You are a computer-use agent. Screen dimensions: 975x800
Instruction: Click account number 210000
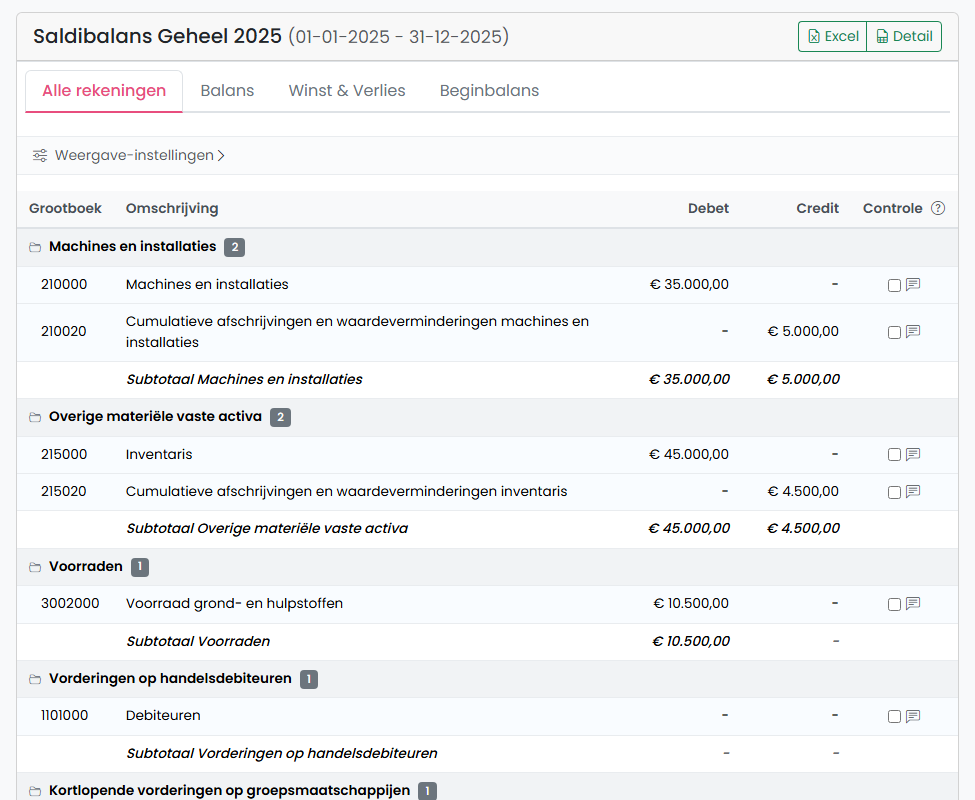click(x=64, y=285)
